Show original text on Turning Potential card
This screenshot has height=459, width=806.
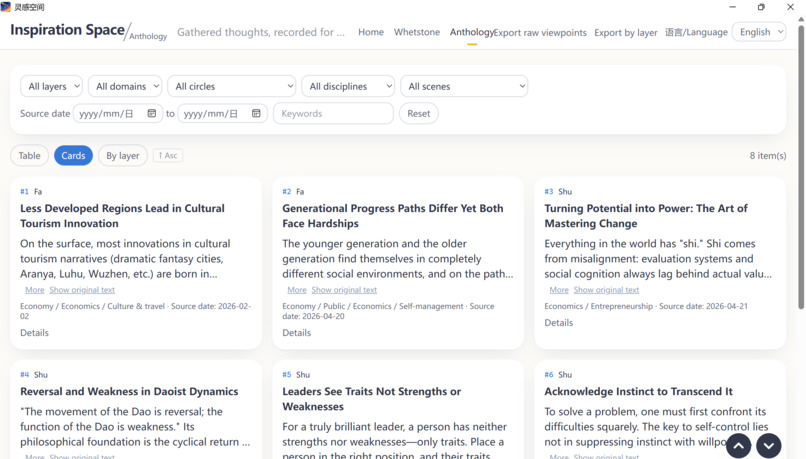point(607,290)
